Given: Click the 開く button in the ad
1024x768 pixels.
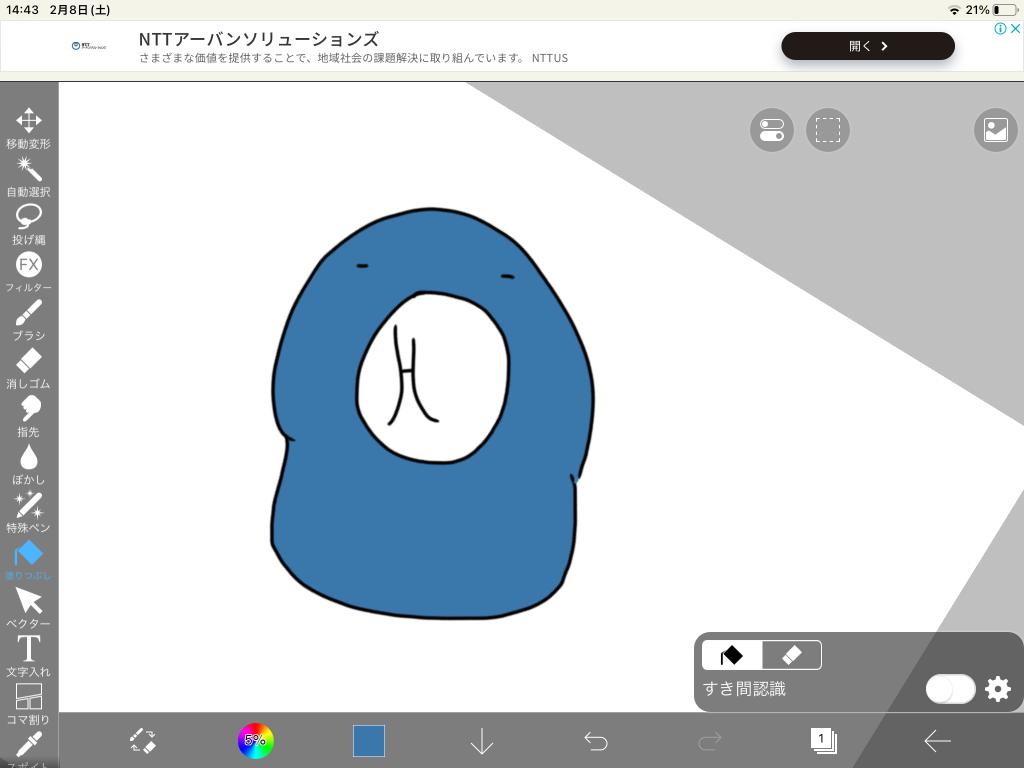Looking at the screenshot, I should pyautogui.click(x=867, y=46).
